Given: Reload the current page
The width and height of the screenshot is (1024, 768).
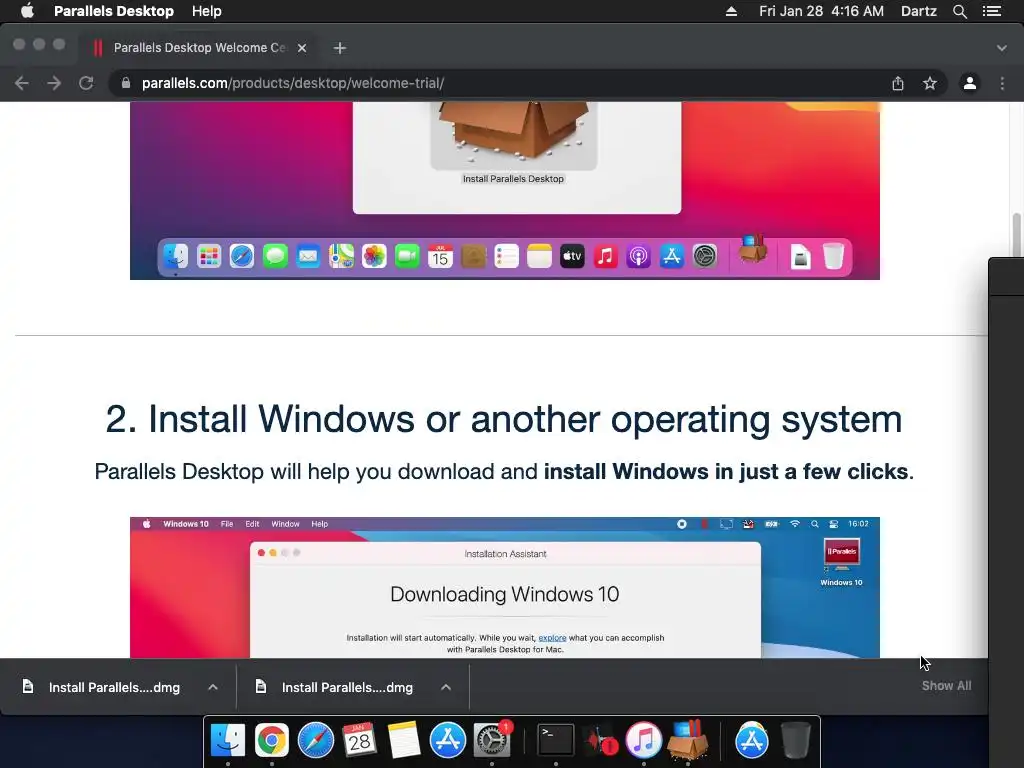Looking at the screenshot, I should coord(86,83).
